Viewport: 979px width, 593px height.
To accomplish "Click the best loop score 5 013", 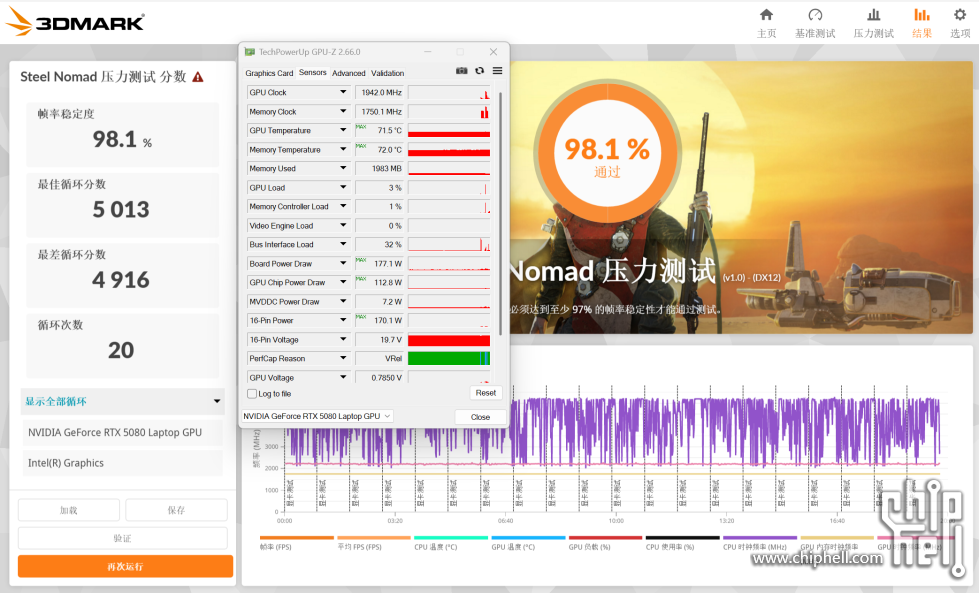I will click(x=121, y=210).
